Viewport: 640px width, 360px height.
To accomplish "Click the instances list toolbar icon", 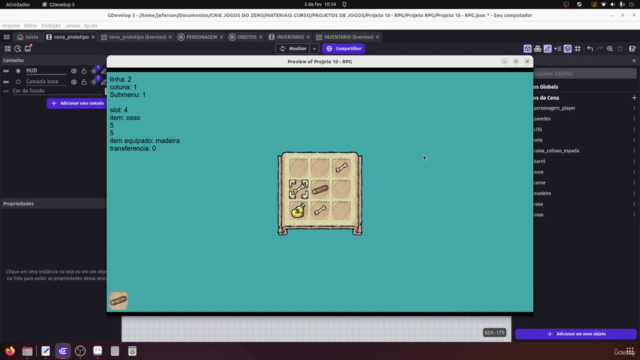I will pos(558,49).
